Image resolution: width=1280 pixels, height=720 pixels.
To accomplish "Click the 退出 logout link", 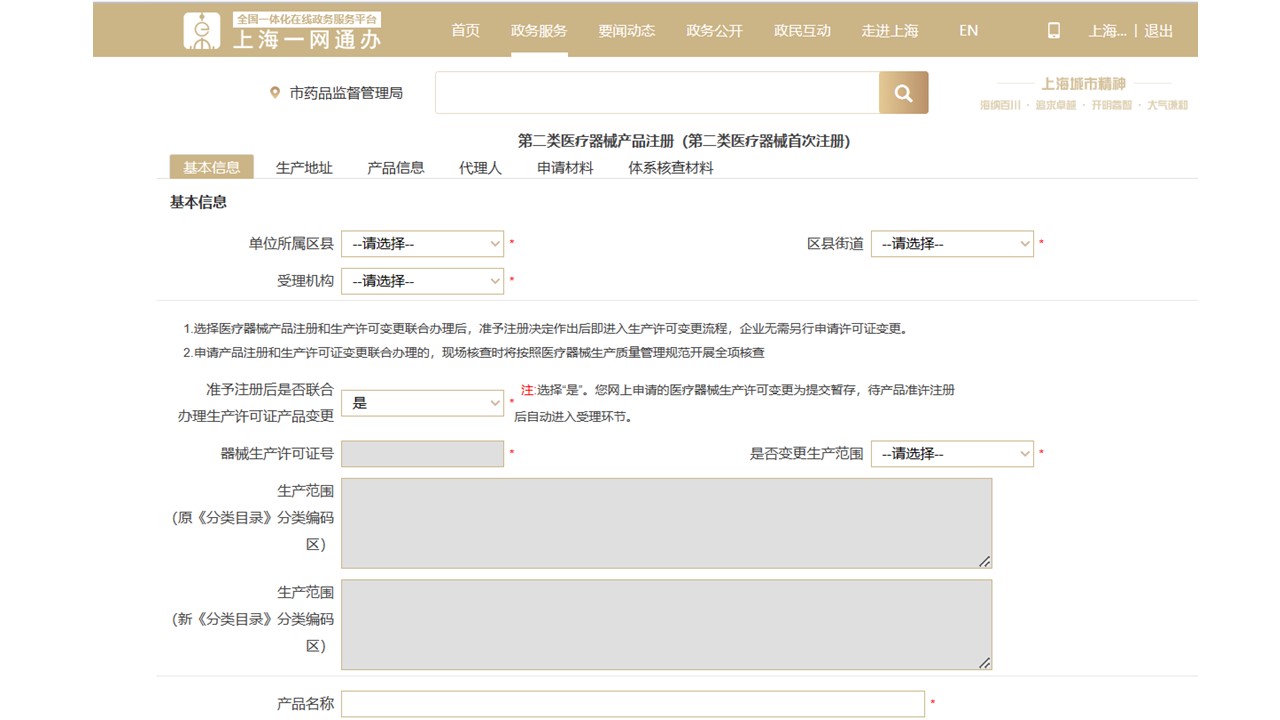I will 1159,31.
